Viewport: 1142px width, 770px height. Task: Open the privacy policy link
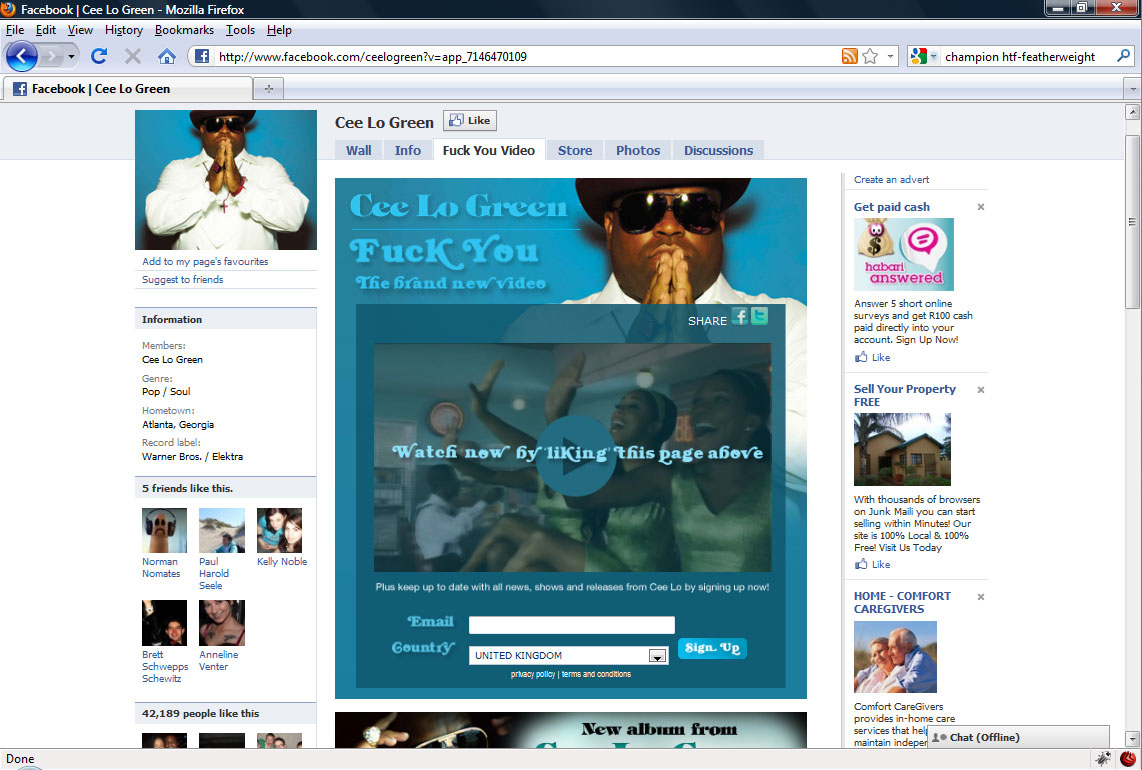[533, 674]
